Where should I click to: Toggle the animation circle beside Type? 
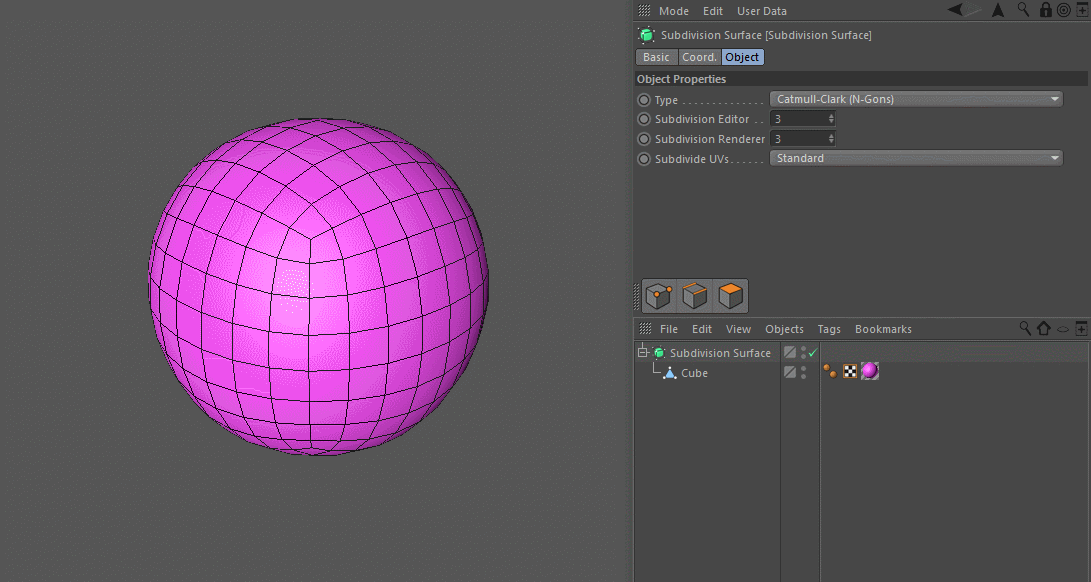644,100
